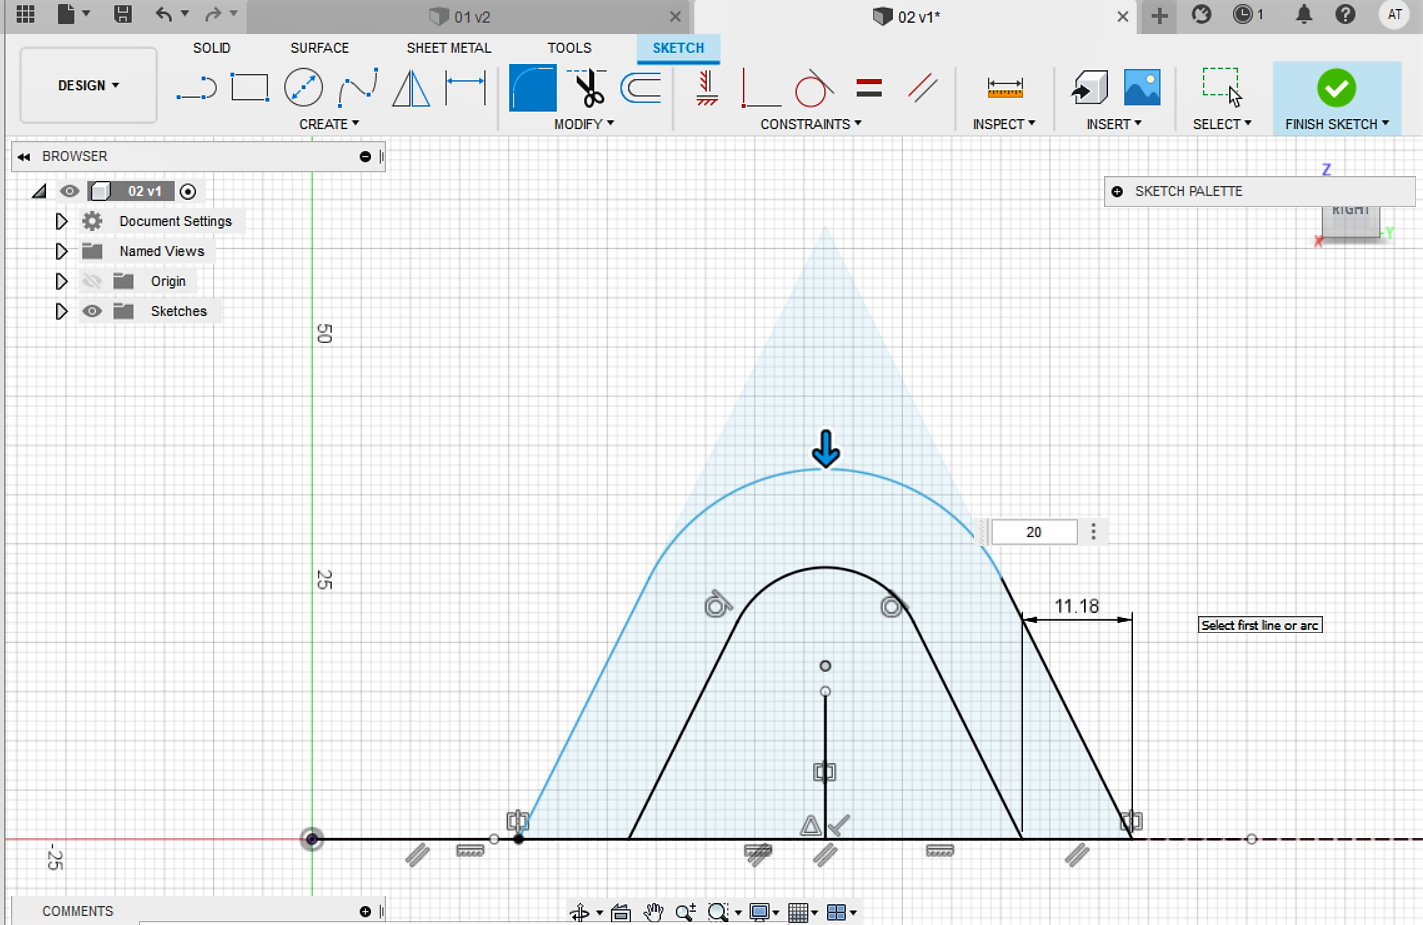Click the Insert Canvas image icon

click(1142, 88)
